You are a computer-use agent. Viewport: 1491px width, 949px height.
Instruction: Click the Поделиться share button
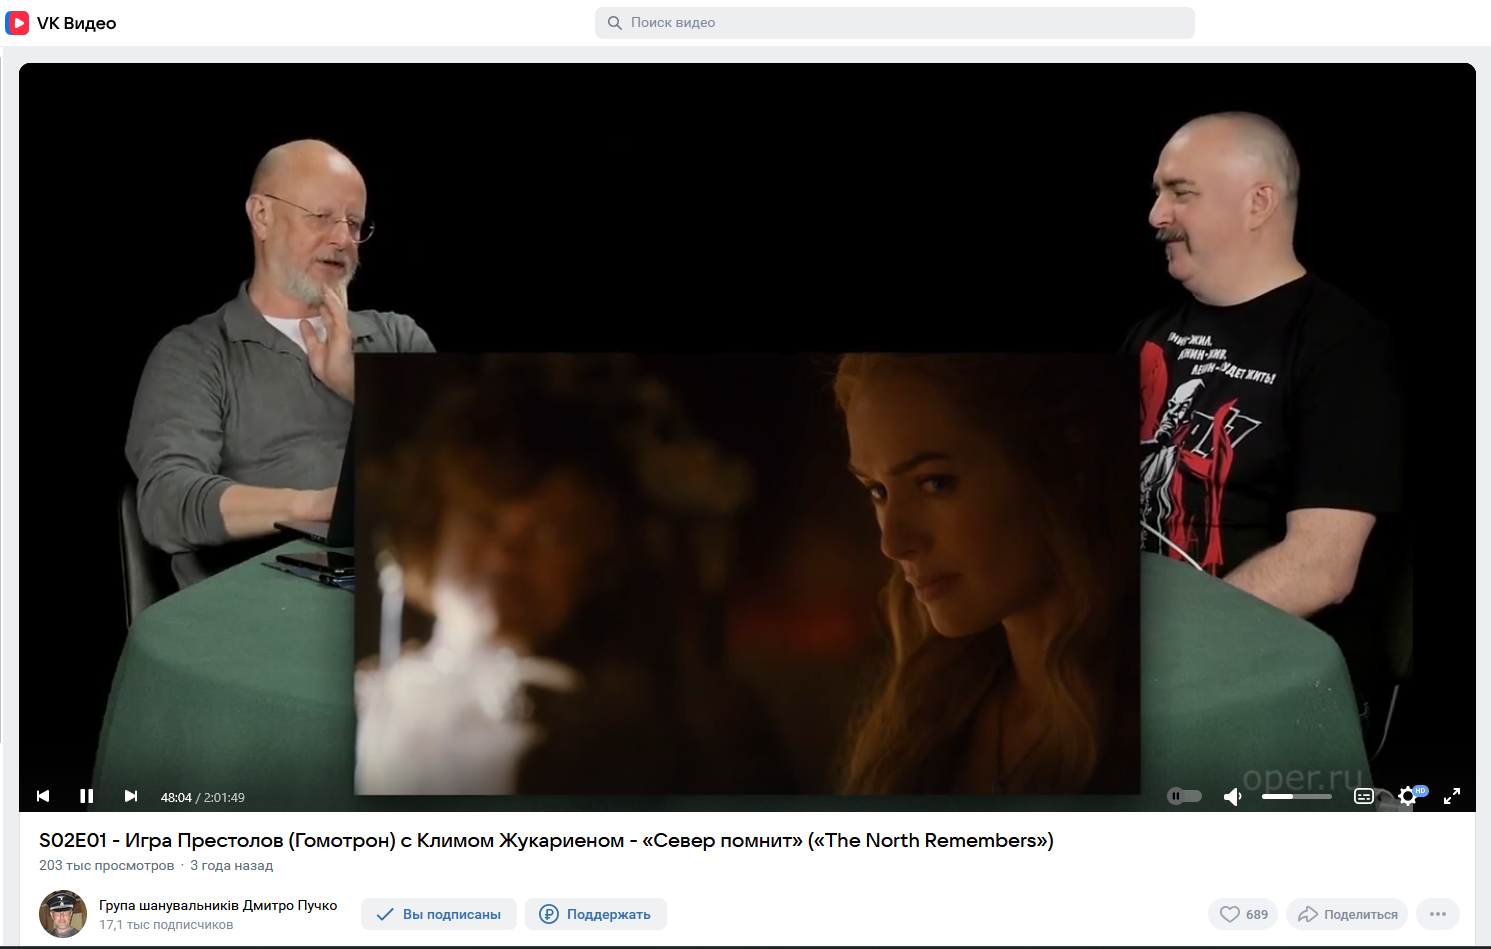pyautogui.click(x=1347, y=914)
